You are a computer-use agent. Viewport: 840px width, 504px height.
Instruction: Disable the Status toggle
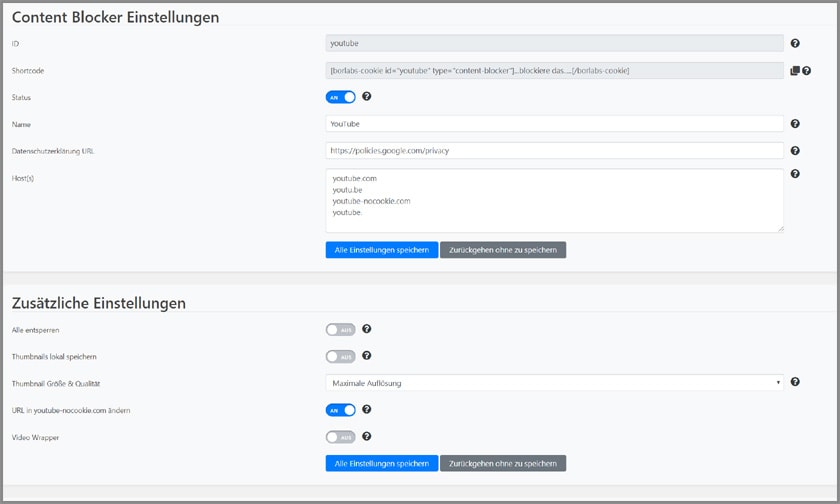(340, 97)
